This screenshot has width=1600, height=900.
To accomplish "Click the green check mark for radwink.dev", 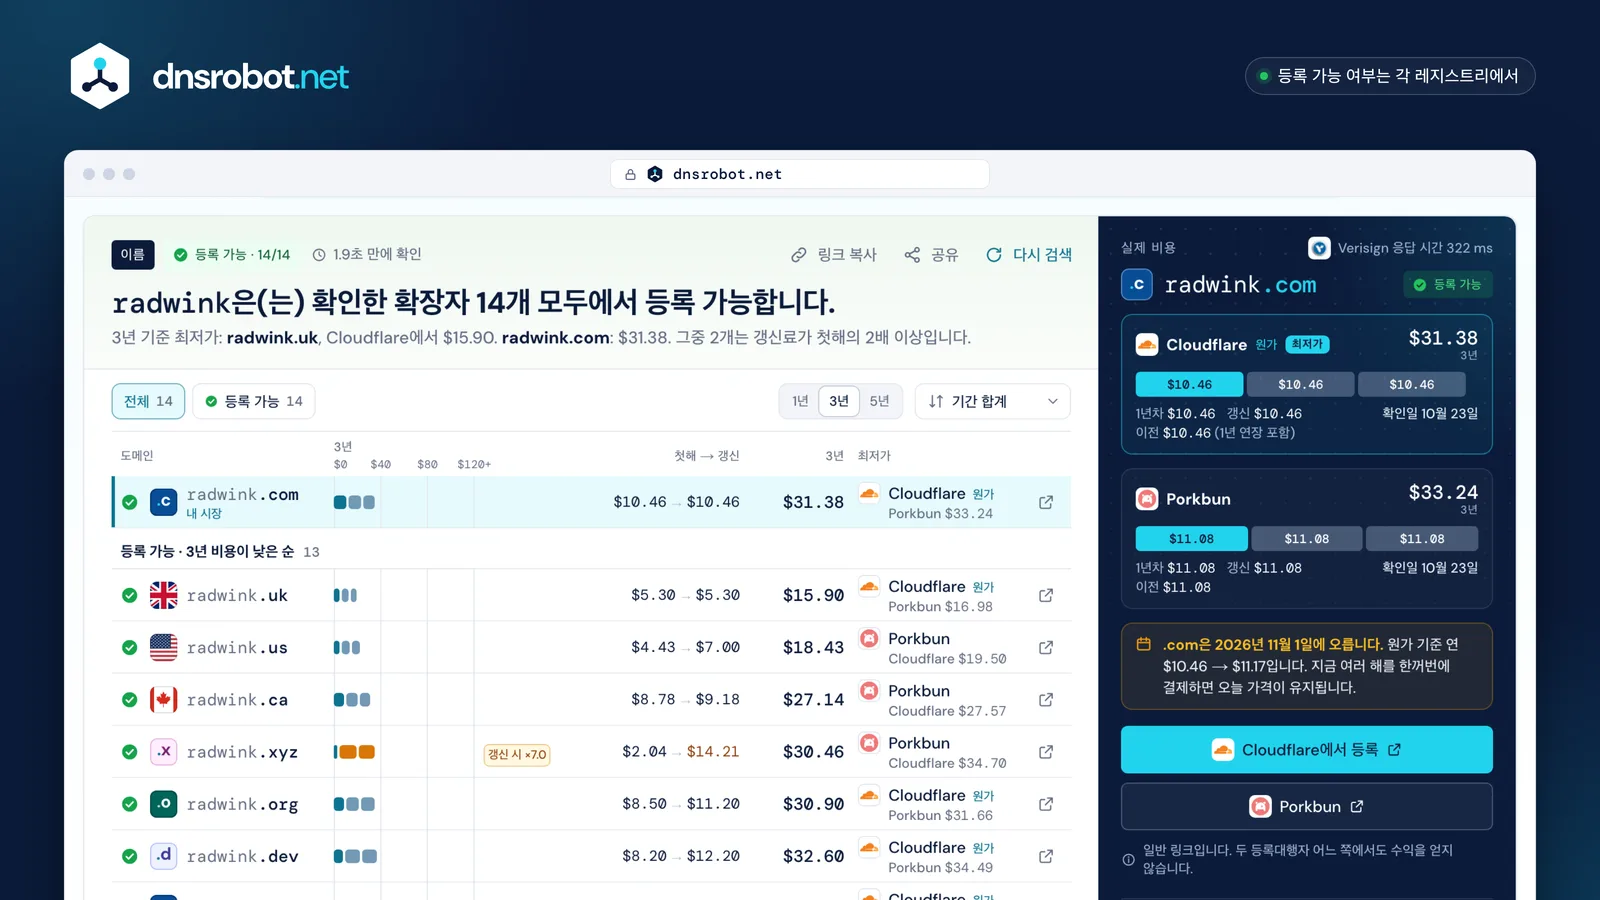I will click(x=130, y=856).
